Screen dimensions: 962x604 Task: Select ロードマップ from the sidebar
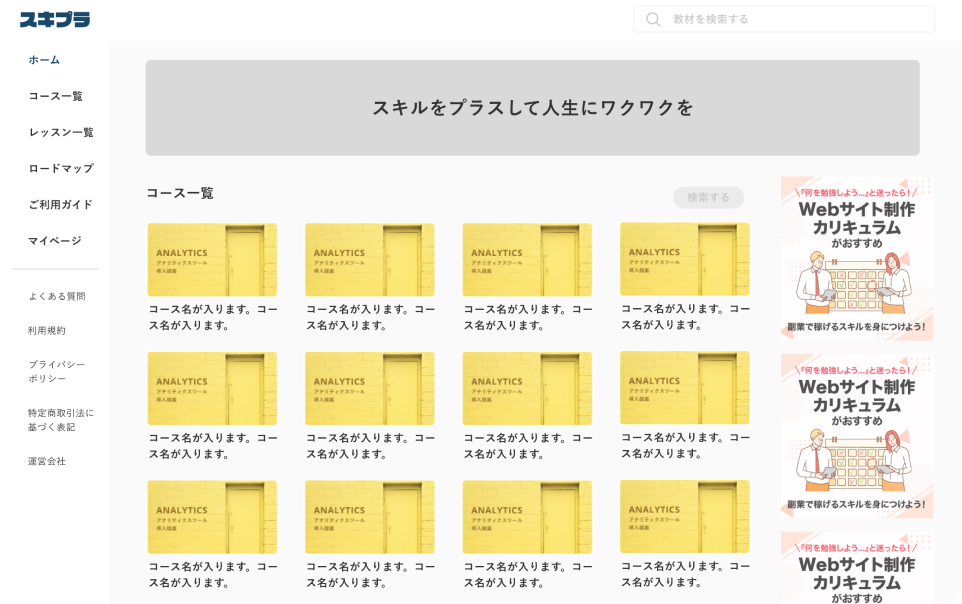(60, 168)
